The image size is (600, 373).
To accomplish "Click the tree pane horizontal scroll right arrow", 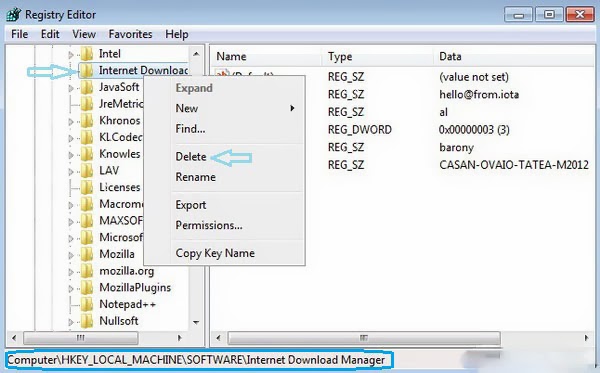I will tap(179, 338).
